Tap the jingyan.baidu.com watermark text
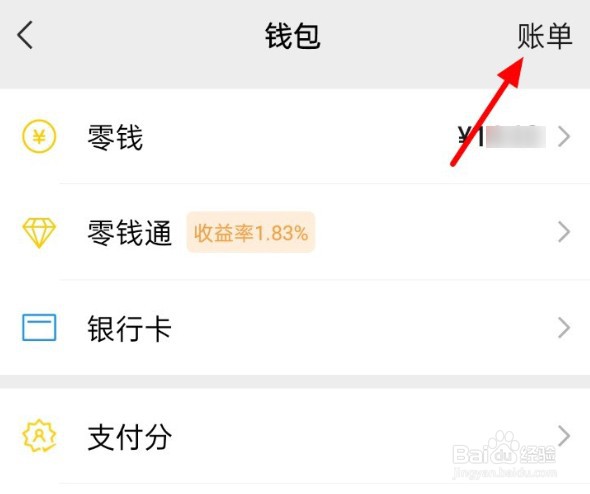This screenshot has width=590, height=494. pos(504,473)
